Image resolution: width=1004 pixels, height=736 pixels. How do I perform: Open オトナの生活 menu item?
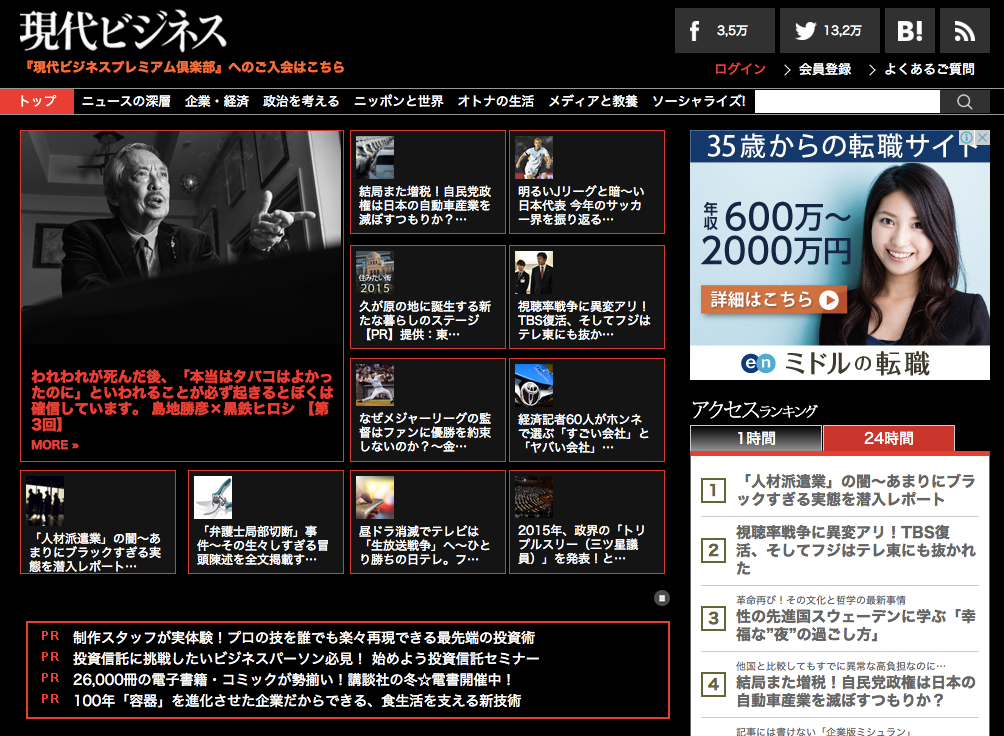(x=496, y=101)
